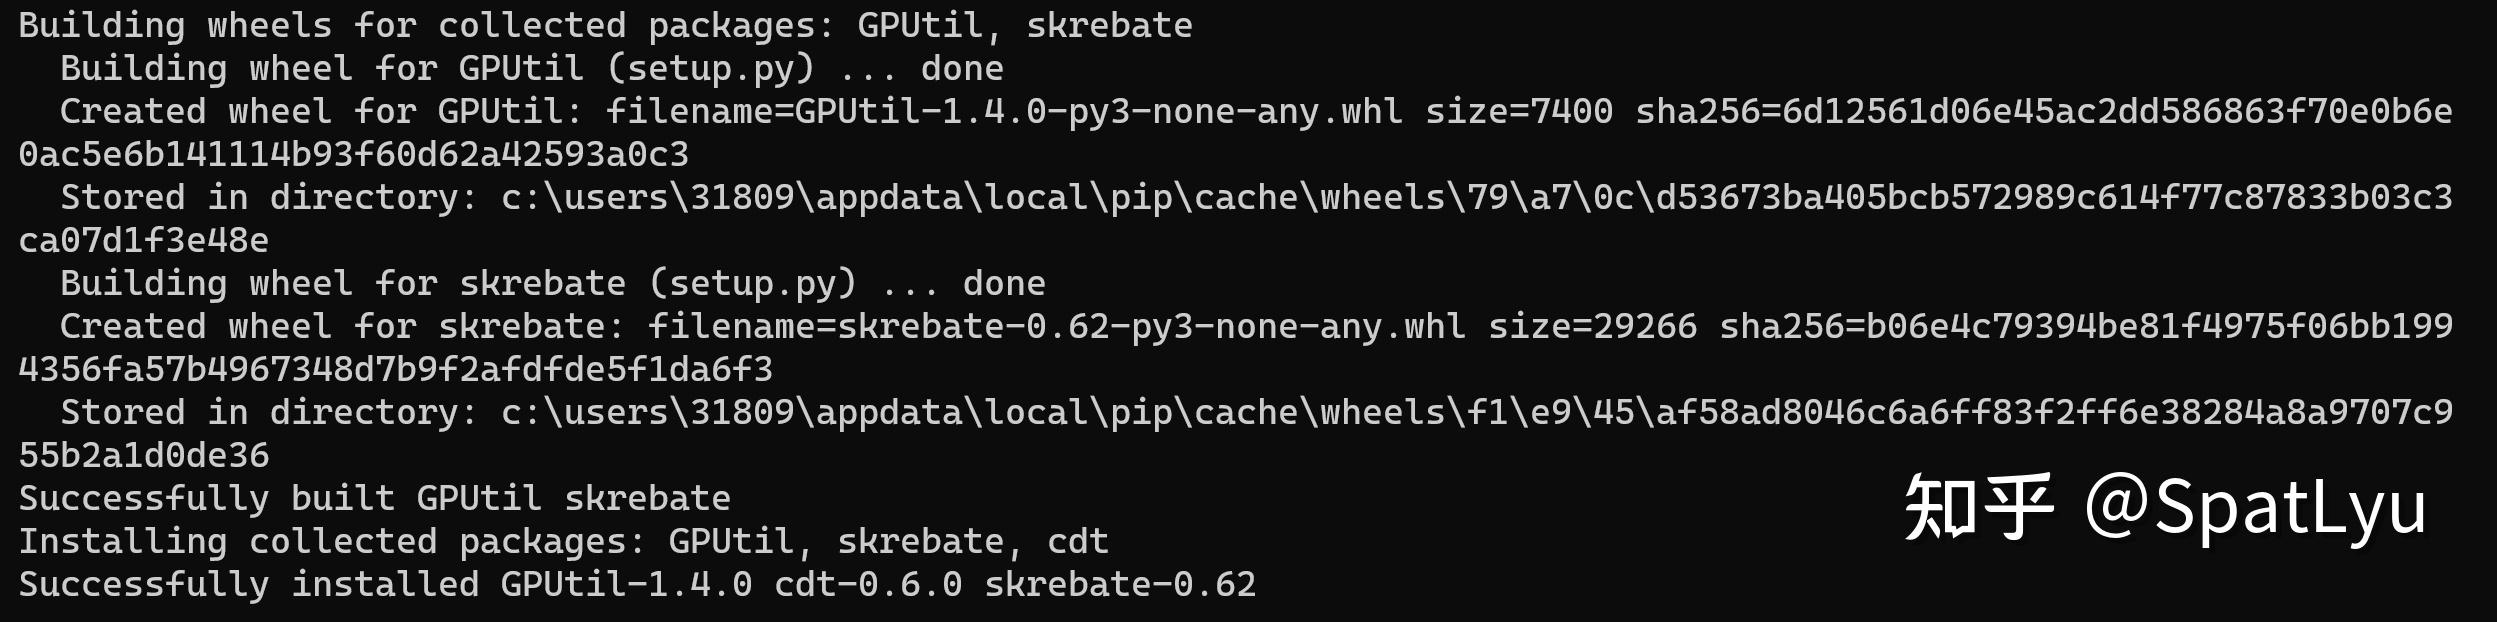Viewport: 2497px width, 622px height.
Task: Click the wheels\f1\e9\45 cache directory path
Action: point(1477,412)
